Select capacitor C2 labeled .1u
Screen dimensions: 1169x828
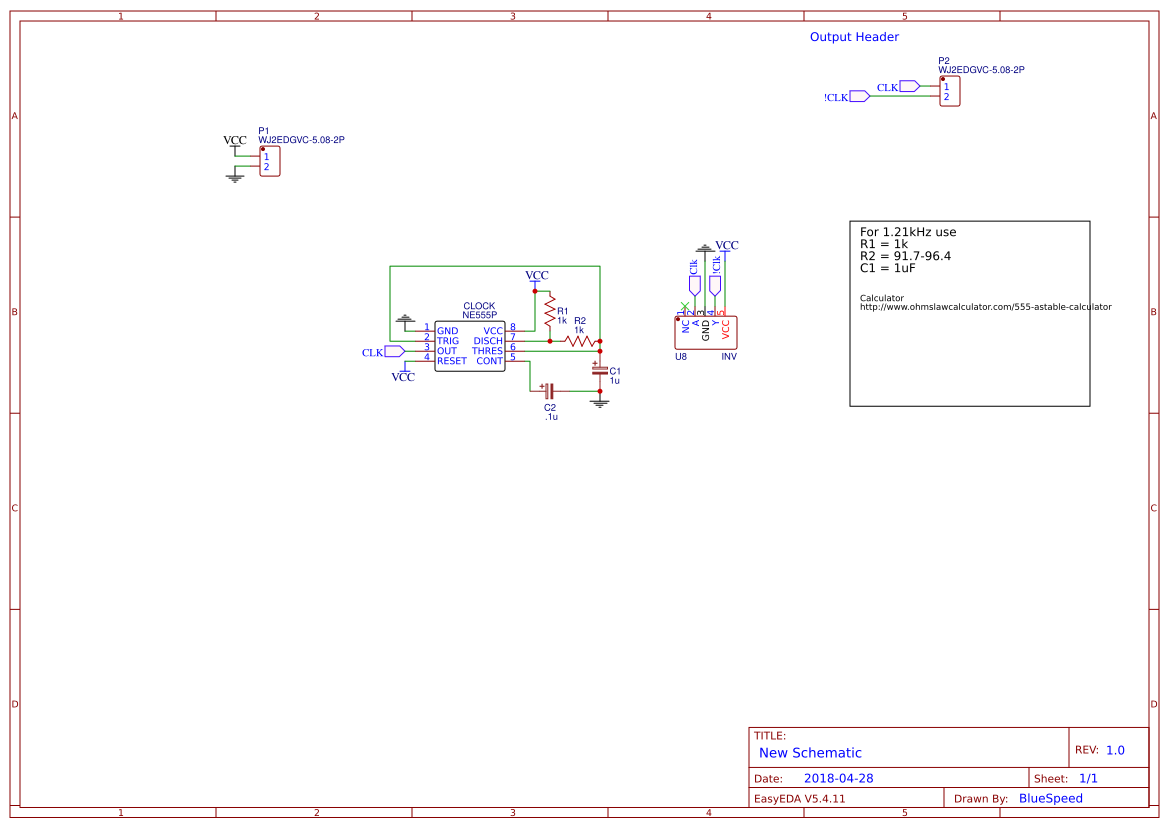pyautogui.click(x=547, y=393)
